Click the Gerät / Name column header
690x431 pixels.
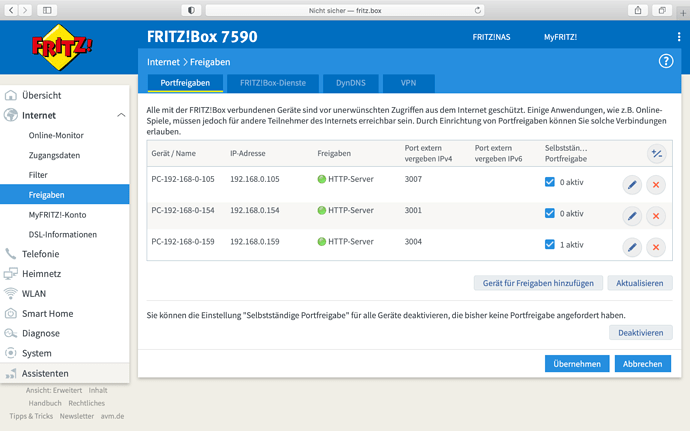point(173,153)
